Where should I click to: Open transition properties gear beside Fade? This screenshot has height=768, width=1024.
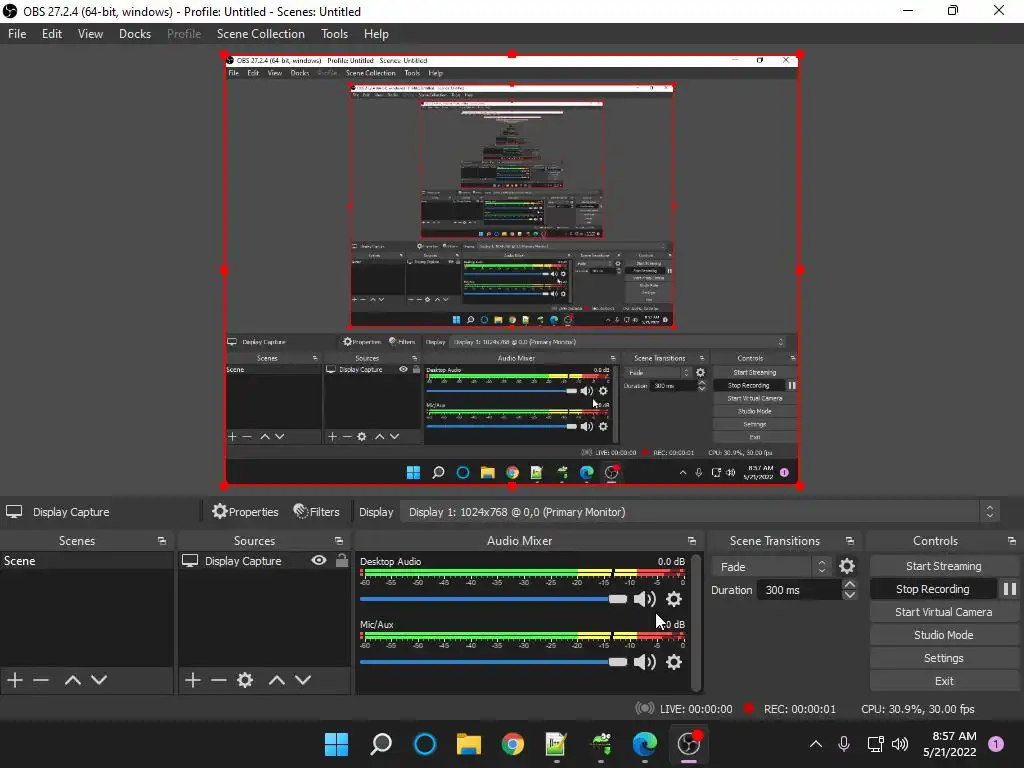tap(847, 566)
